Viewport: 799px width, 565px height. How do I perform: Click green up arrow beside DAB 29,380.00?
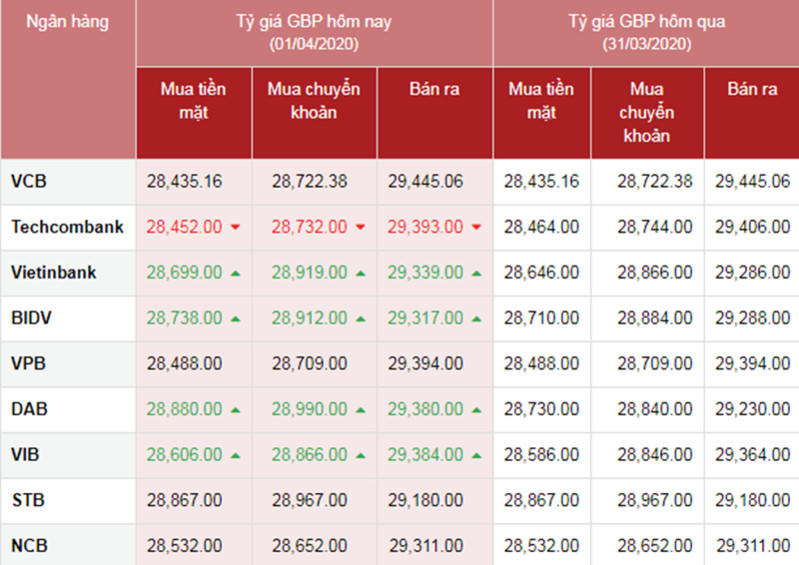(476, 409)
